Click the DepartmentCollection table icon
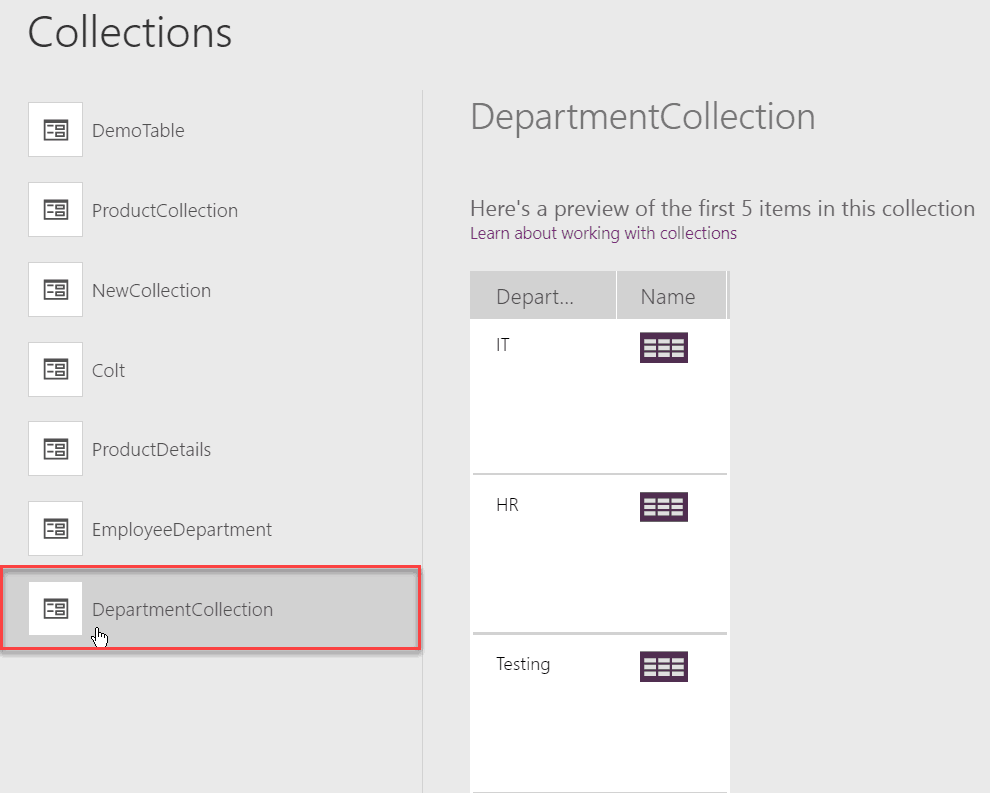The width and height of the screenshot is (990, 793). (55, 608)
